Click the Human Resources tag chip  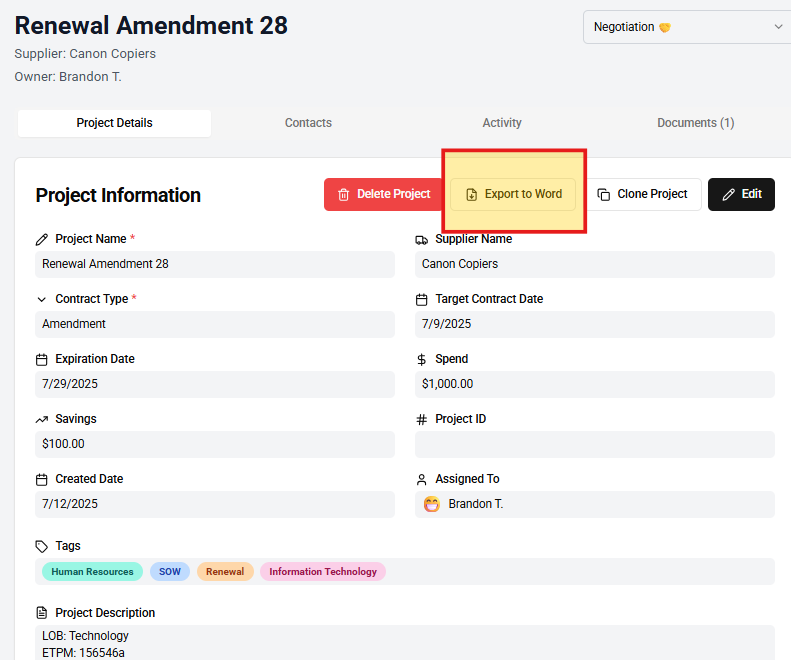tap(92, 572)
